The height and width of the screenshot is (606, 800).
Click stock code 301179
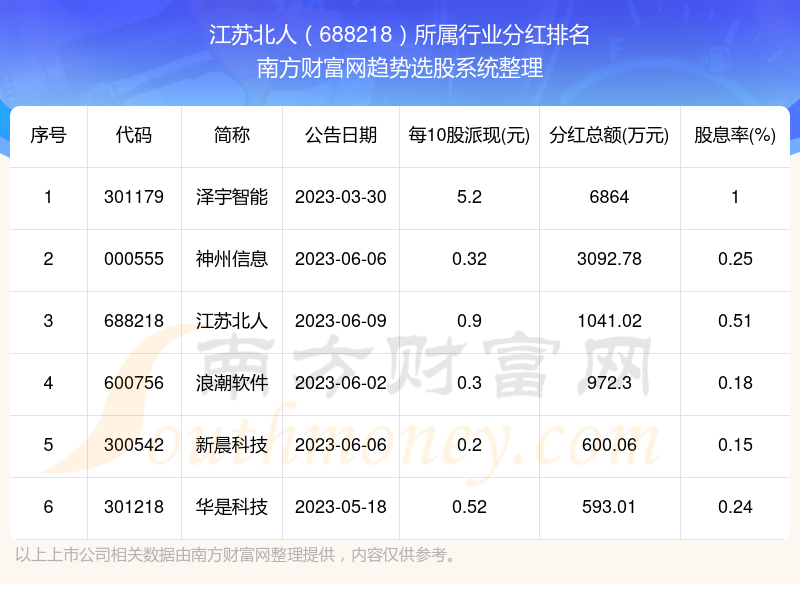click(x=134, y=197)
